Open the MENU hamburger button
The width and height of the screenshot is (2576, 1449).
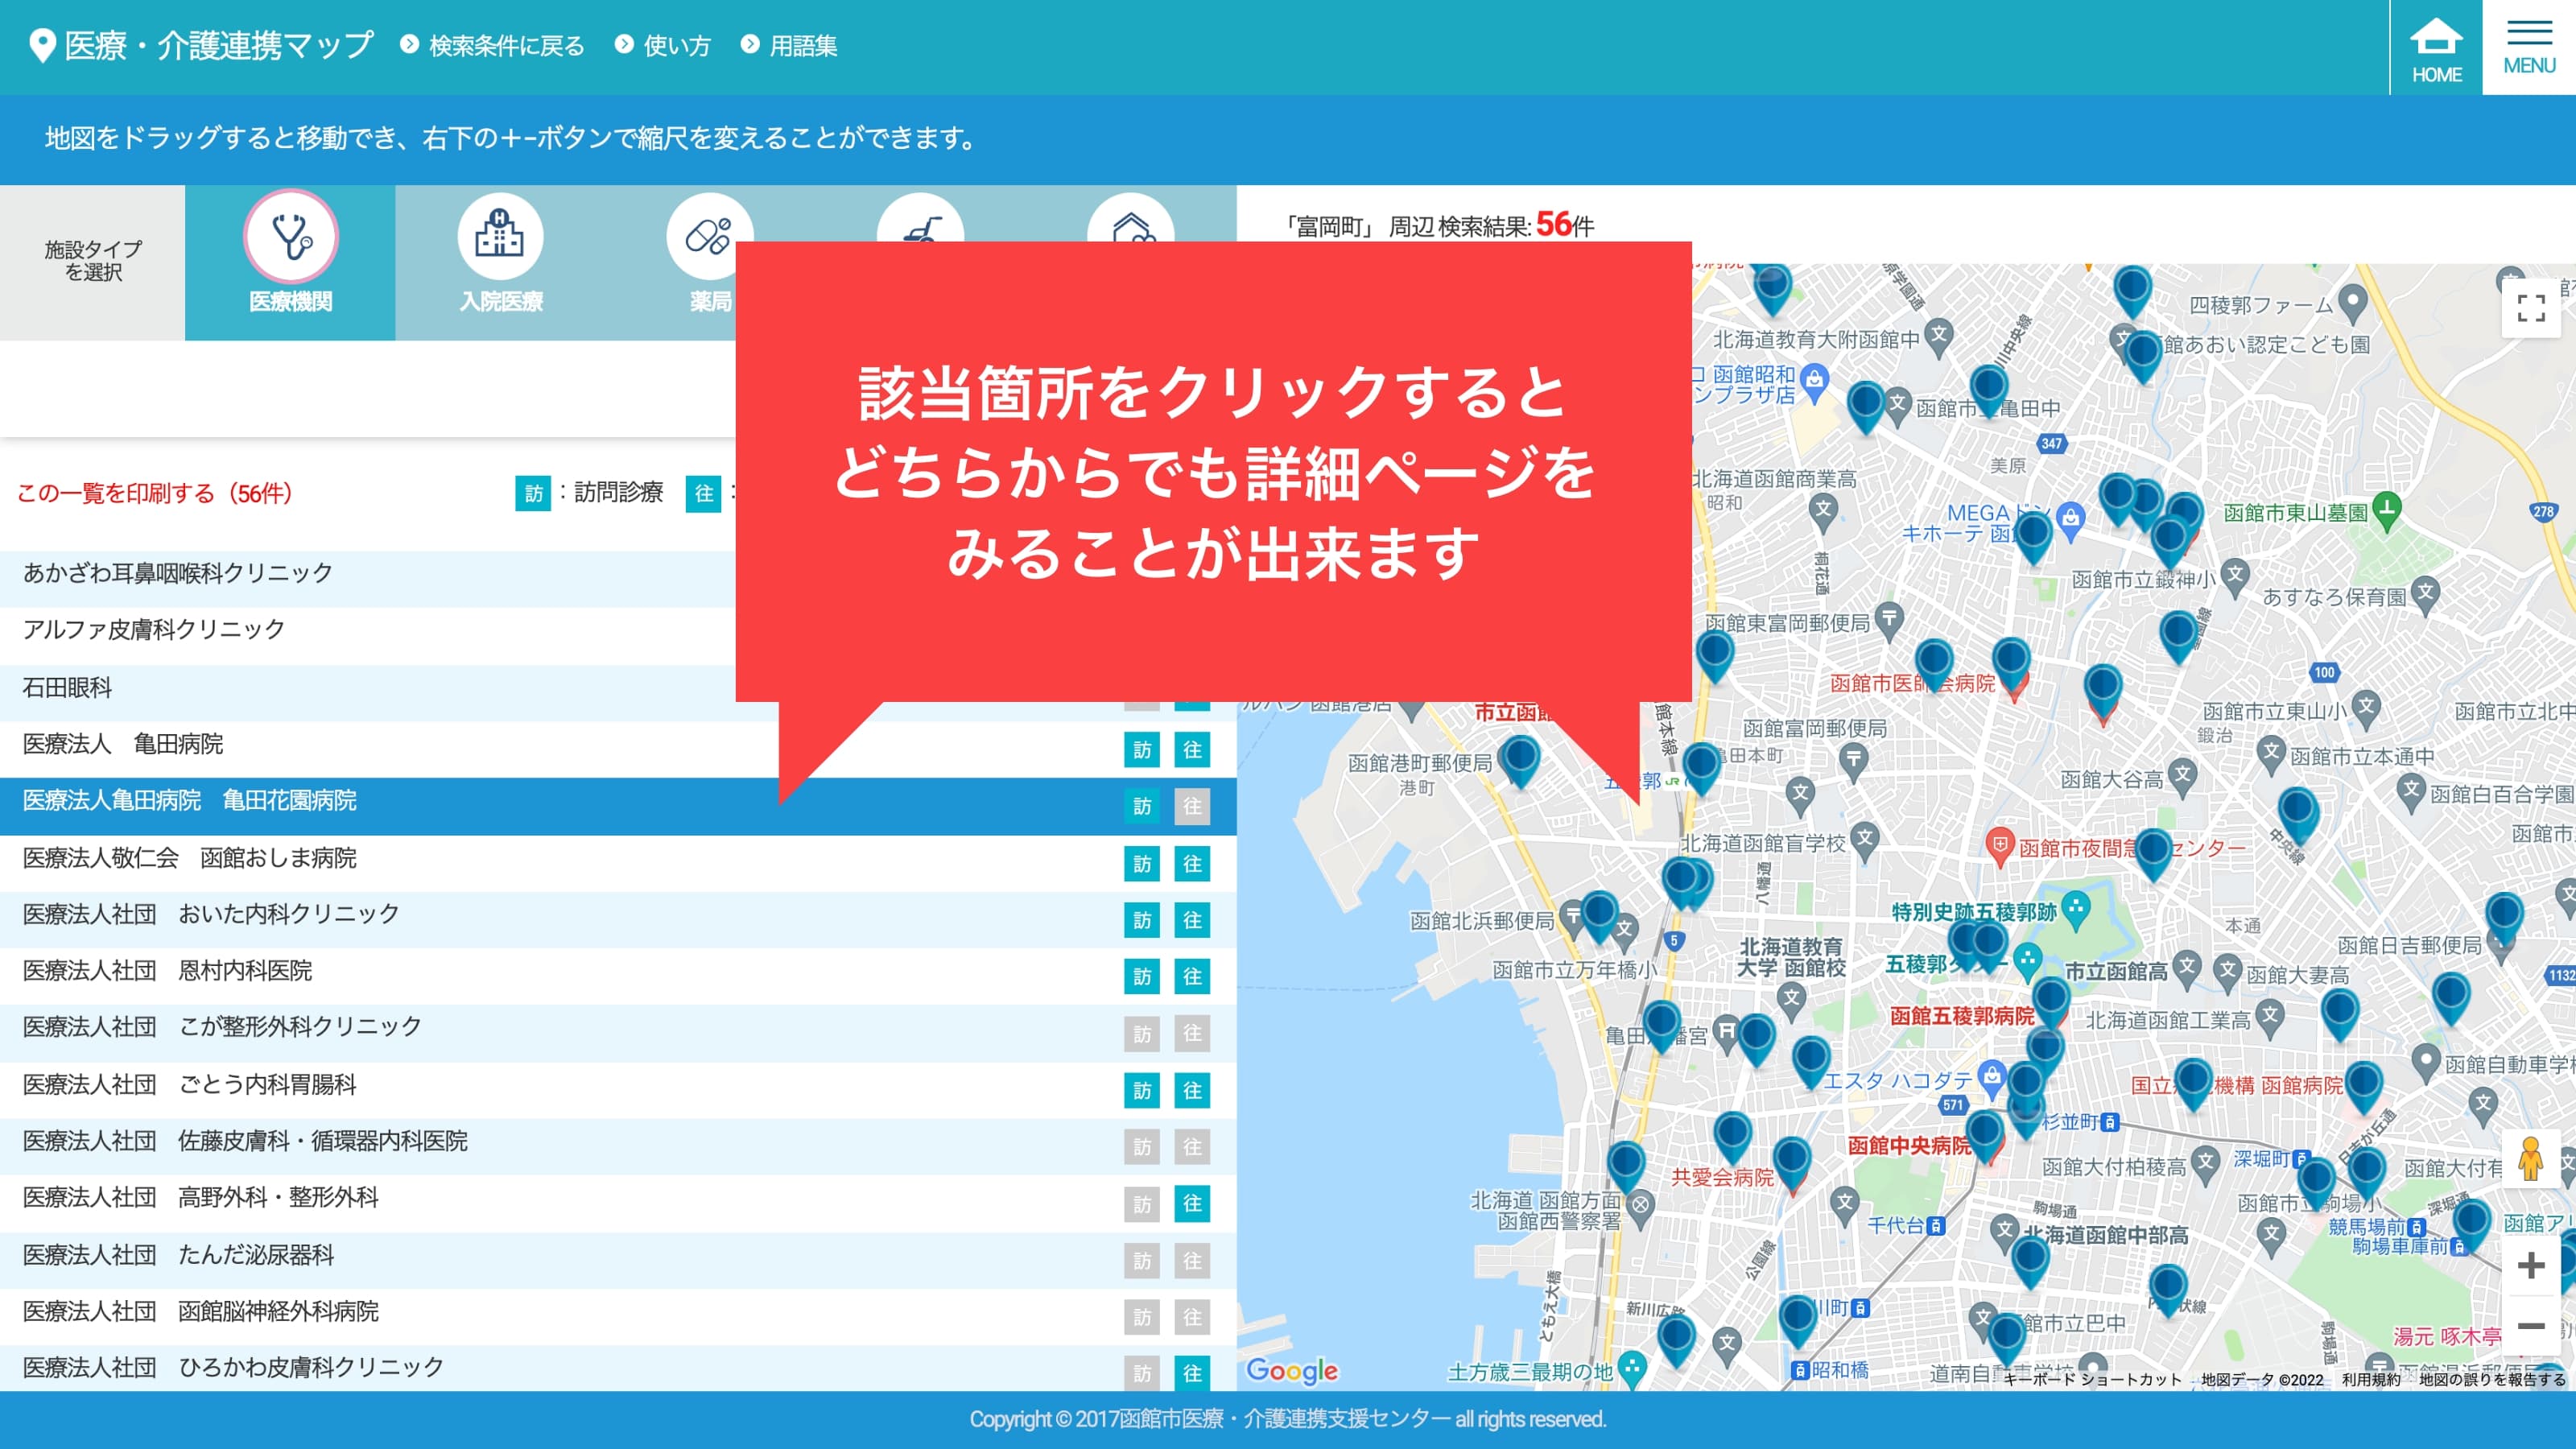pyautogui.click(x=2529, y=48)
